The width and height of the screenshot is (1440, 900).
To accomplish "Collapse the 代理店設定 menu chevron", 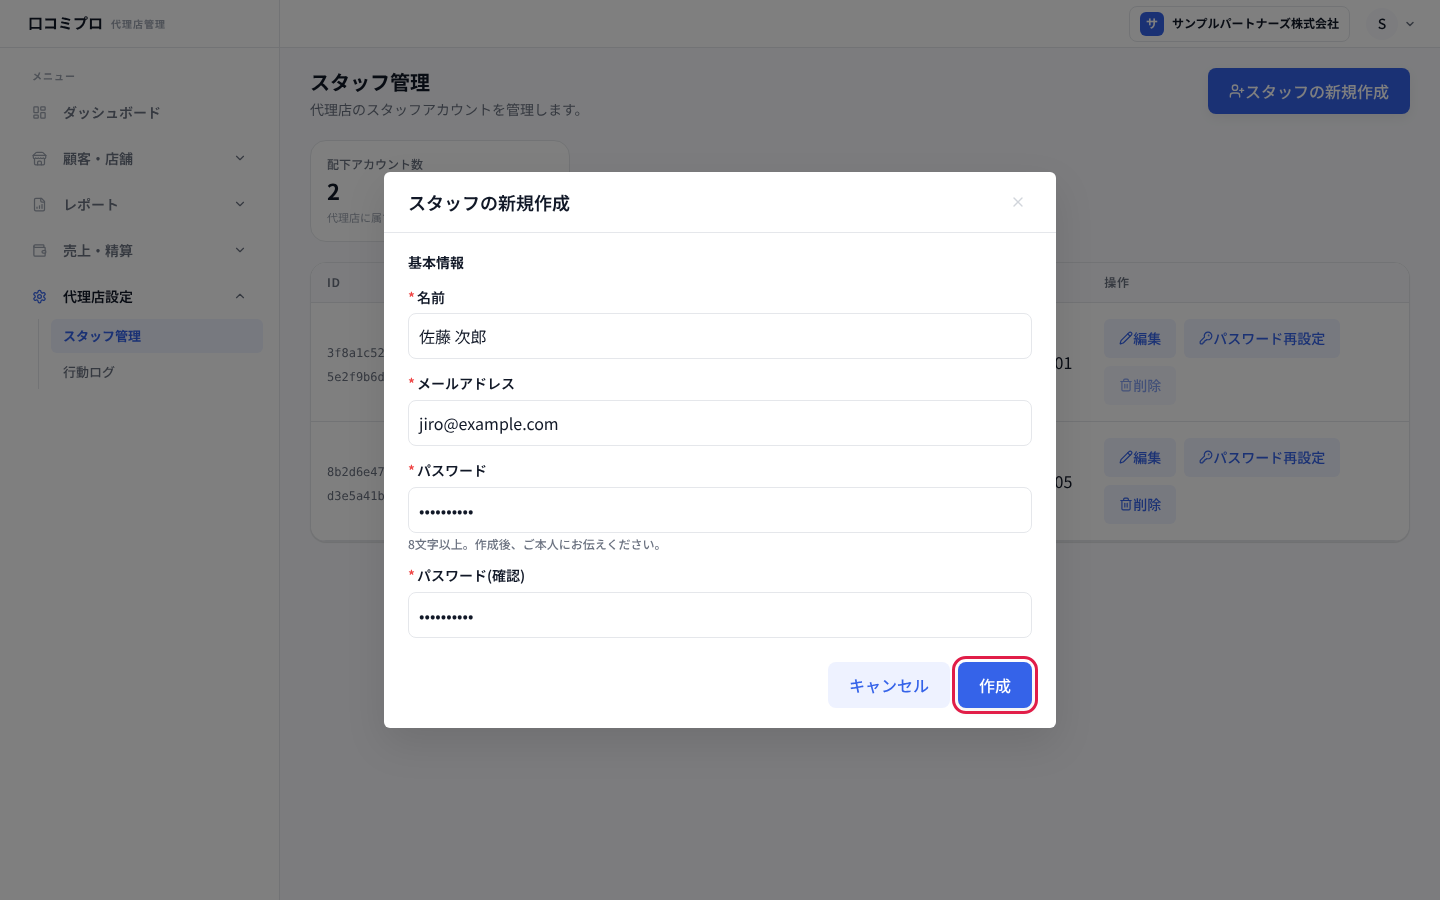I will pyautogui.click(x=240, y=296).
